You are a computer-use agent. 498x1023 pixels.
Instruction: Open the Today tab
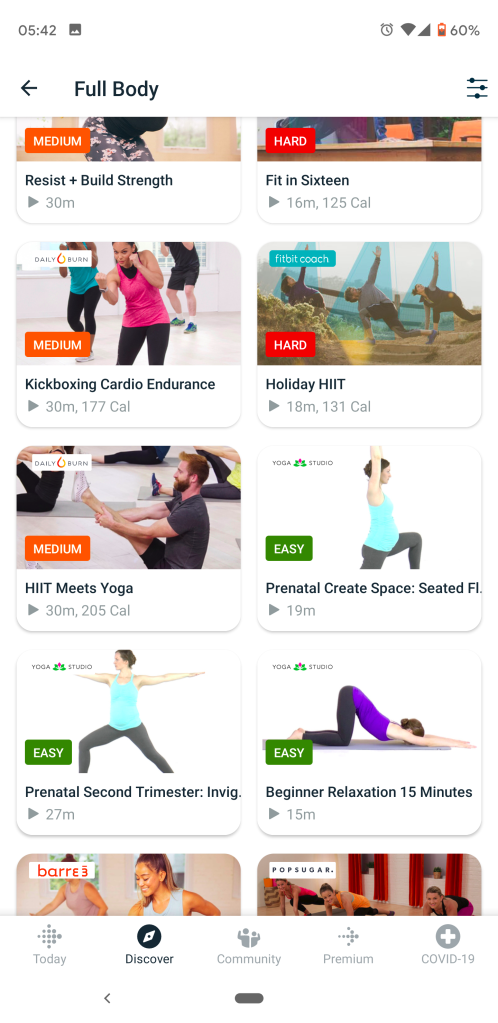click(50, 946)
